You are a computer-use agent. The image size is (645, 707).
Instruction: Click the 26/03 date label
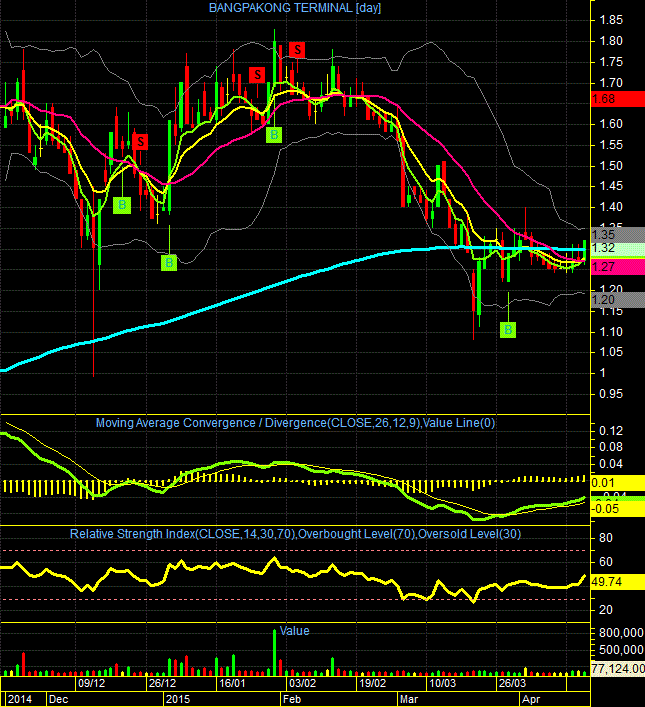coord(512,683)
